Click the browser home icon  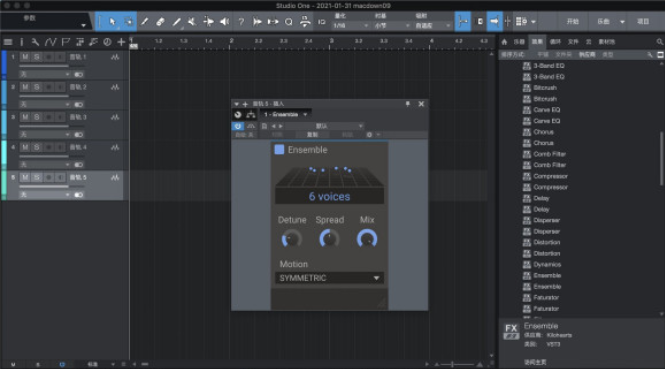pos(504,42)
